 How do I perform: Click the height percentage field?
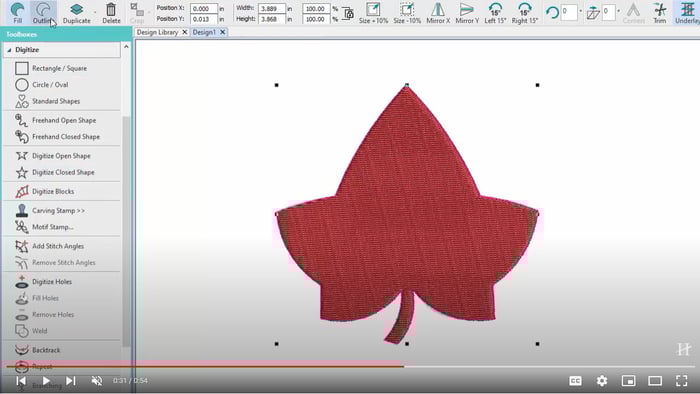coord(316,19)
